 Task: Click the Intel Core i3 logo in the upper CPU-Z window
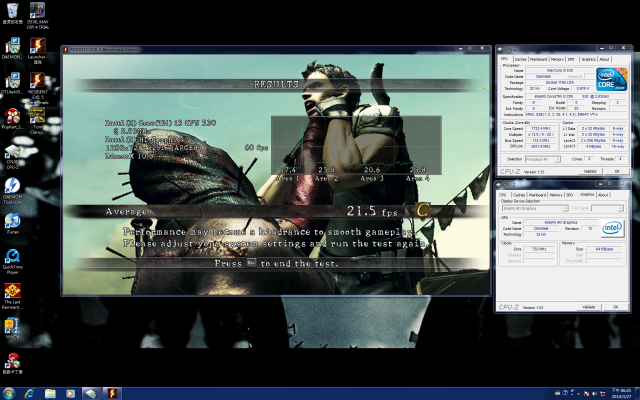pyautogui.click(x=611, y=79)
